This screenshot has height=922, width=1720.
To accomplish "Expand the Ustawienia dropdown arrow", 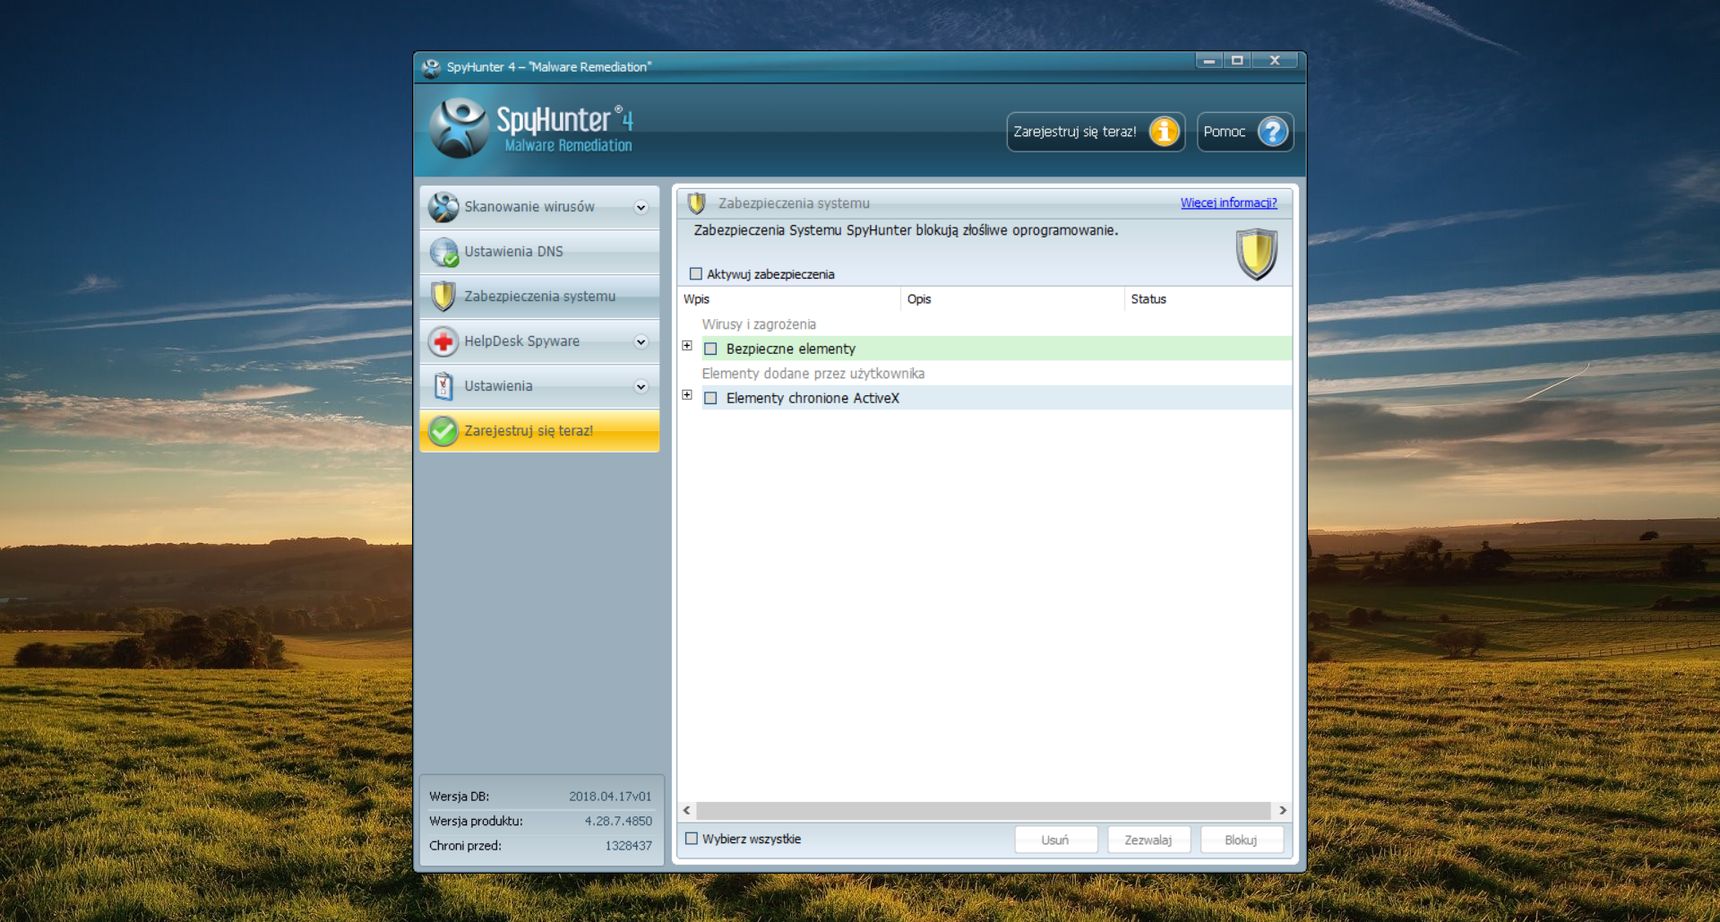I will point(641,387).
